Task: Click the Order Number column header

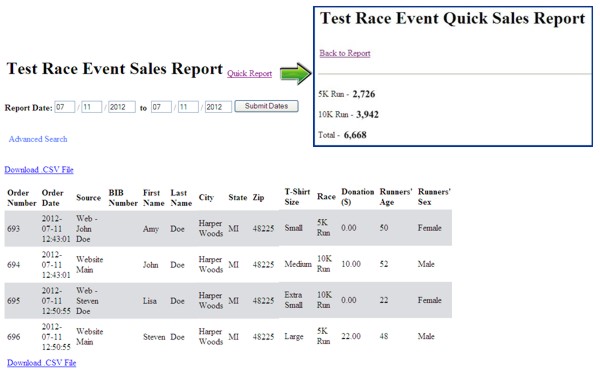Action: pos(22,198)
